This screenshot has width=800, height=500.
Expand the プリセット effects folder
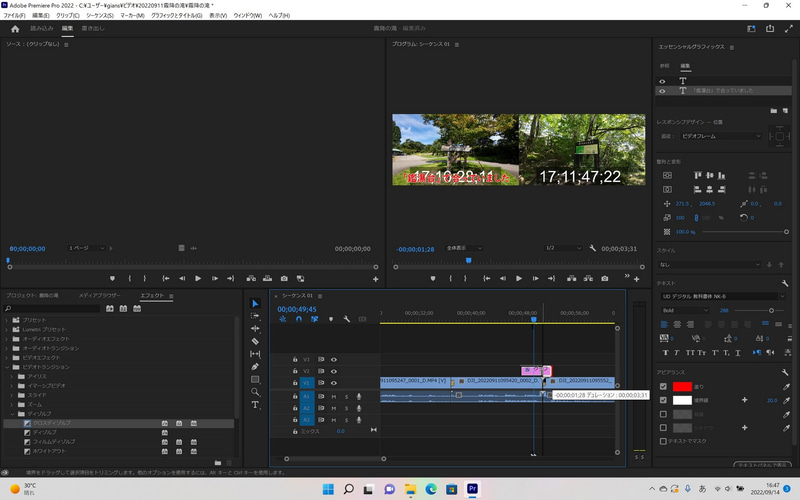7,320
